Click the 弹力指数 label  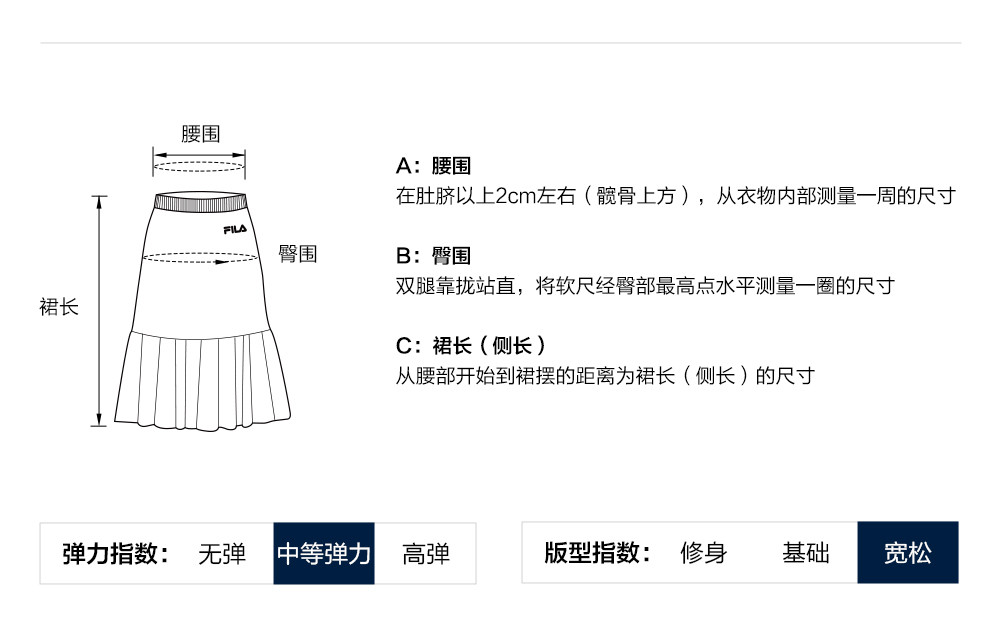[x=116, y=553]
